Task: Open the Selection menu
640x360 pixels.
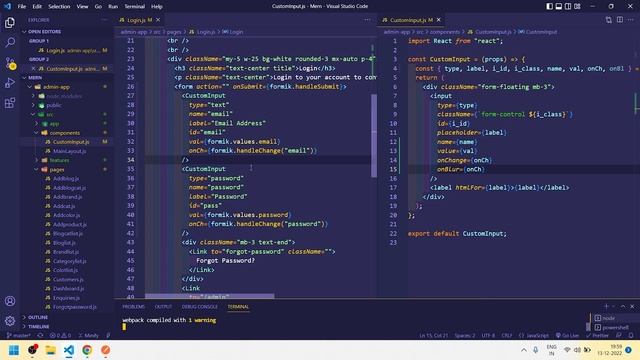Action: (x=59, y=7)
